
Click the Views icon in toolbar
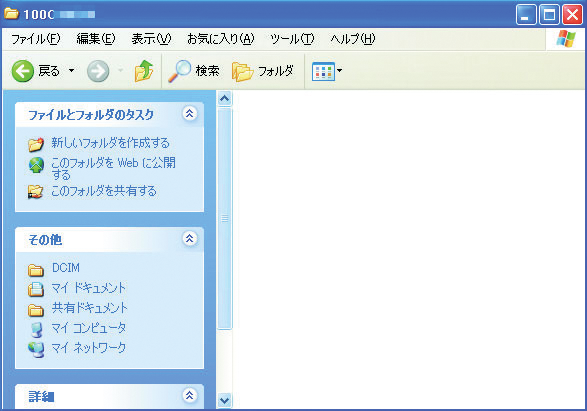[x=323, y=71]
